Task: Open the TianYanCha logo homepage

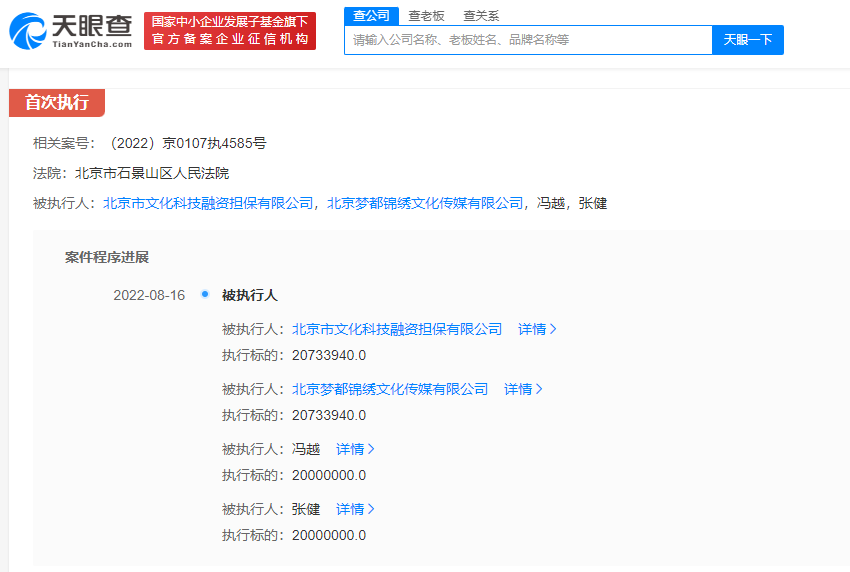Action: click(x=71, y=31)
